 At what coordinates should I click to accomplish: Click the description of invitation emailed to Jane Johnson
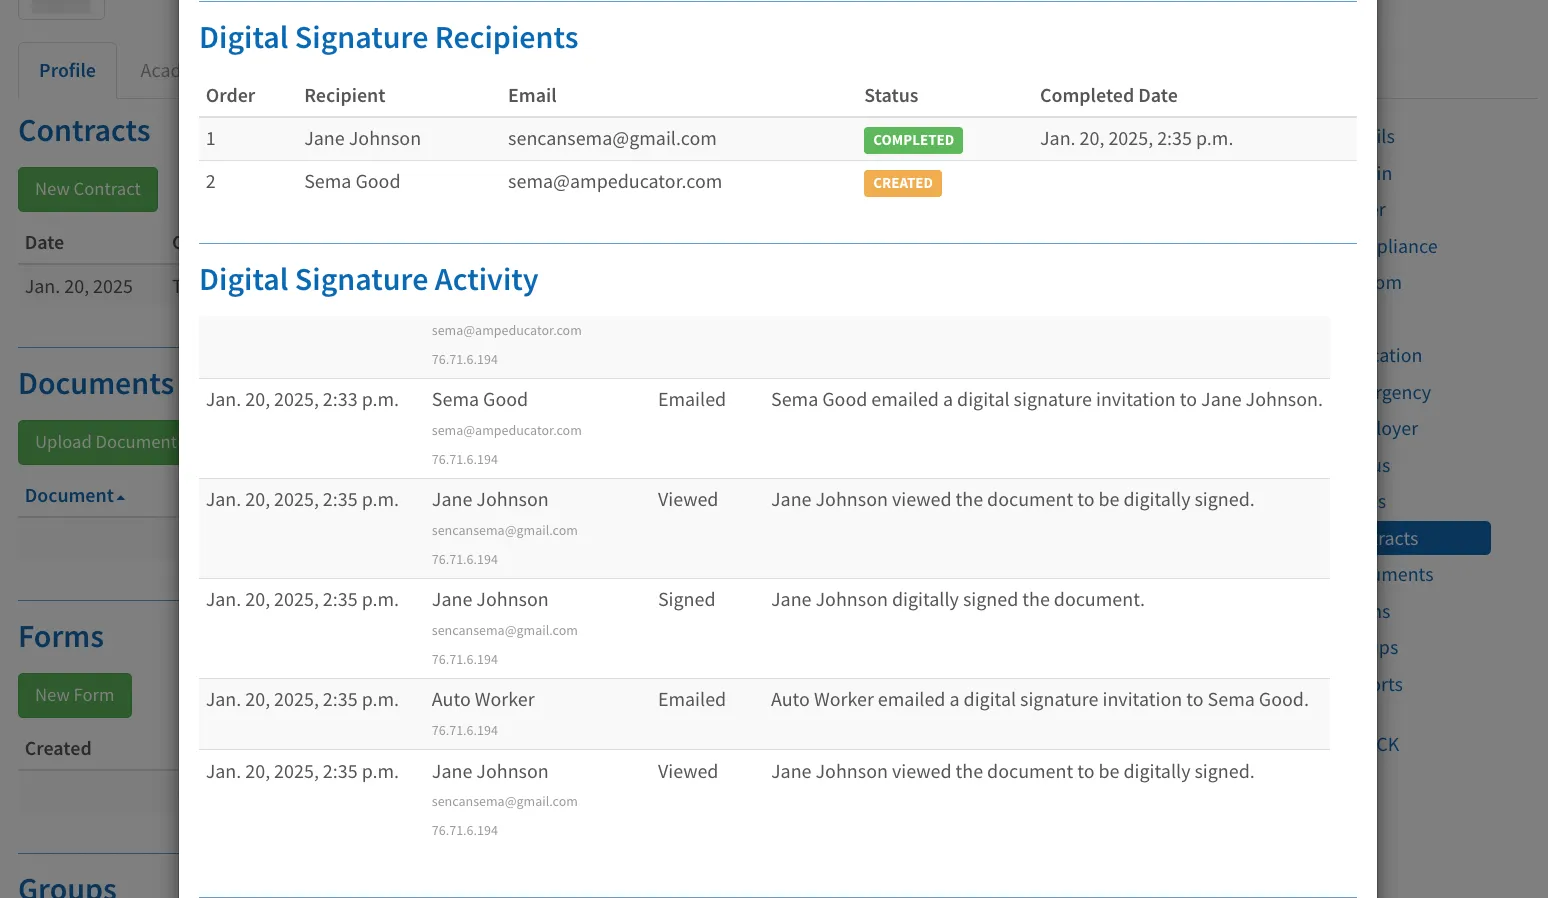coord(1047,400)
